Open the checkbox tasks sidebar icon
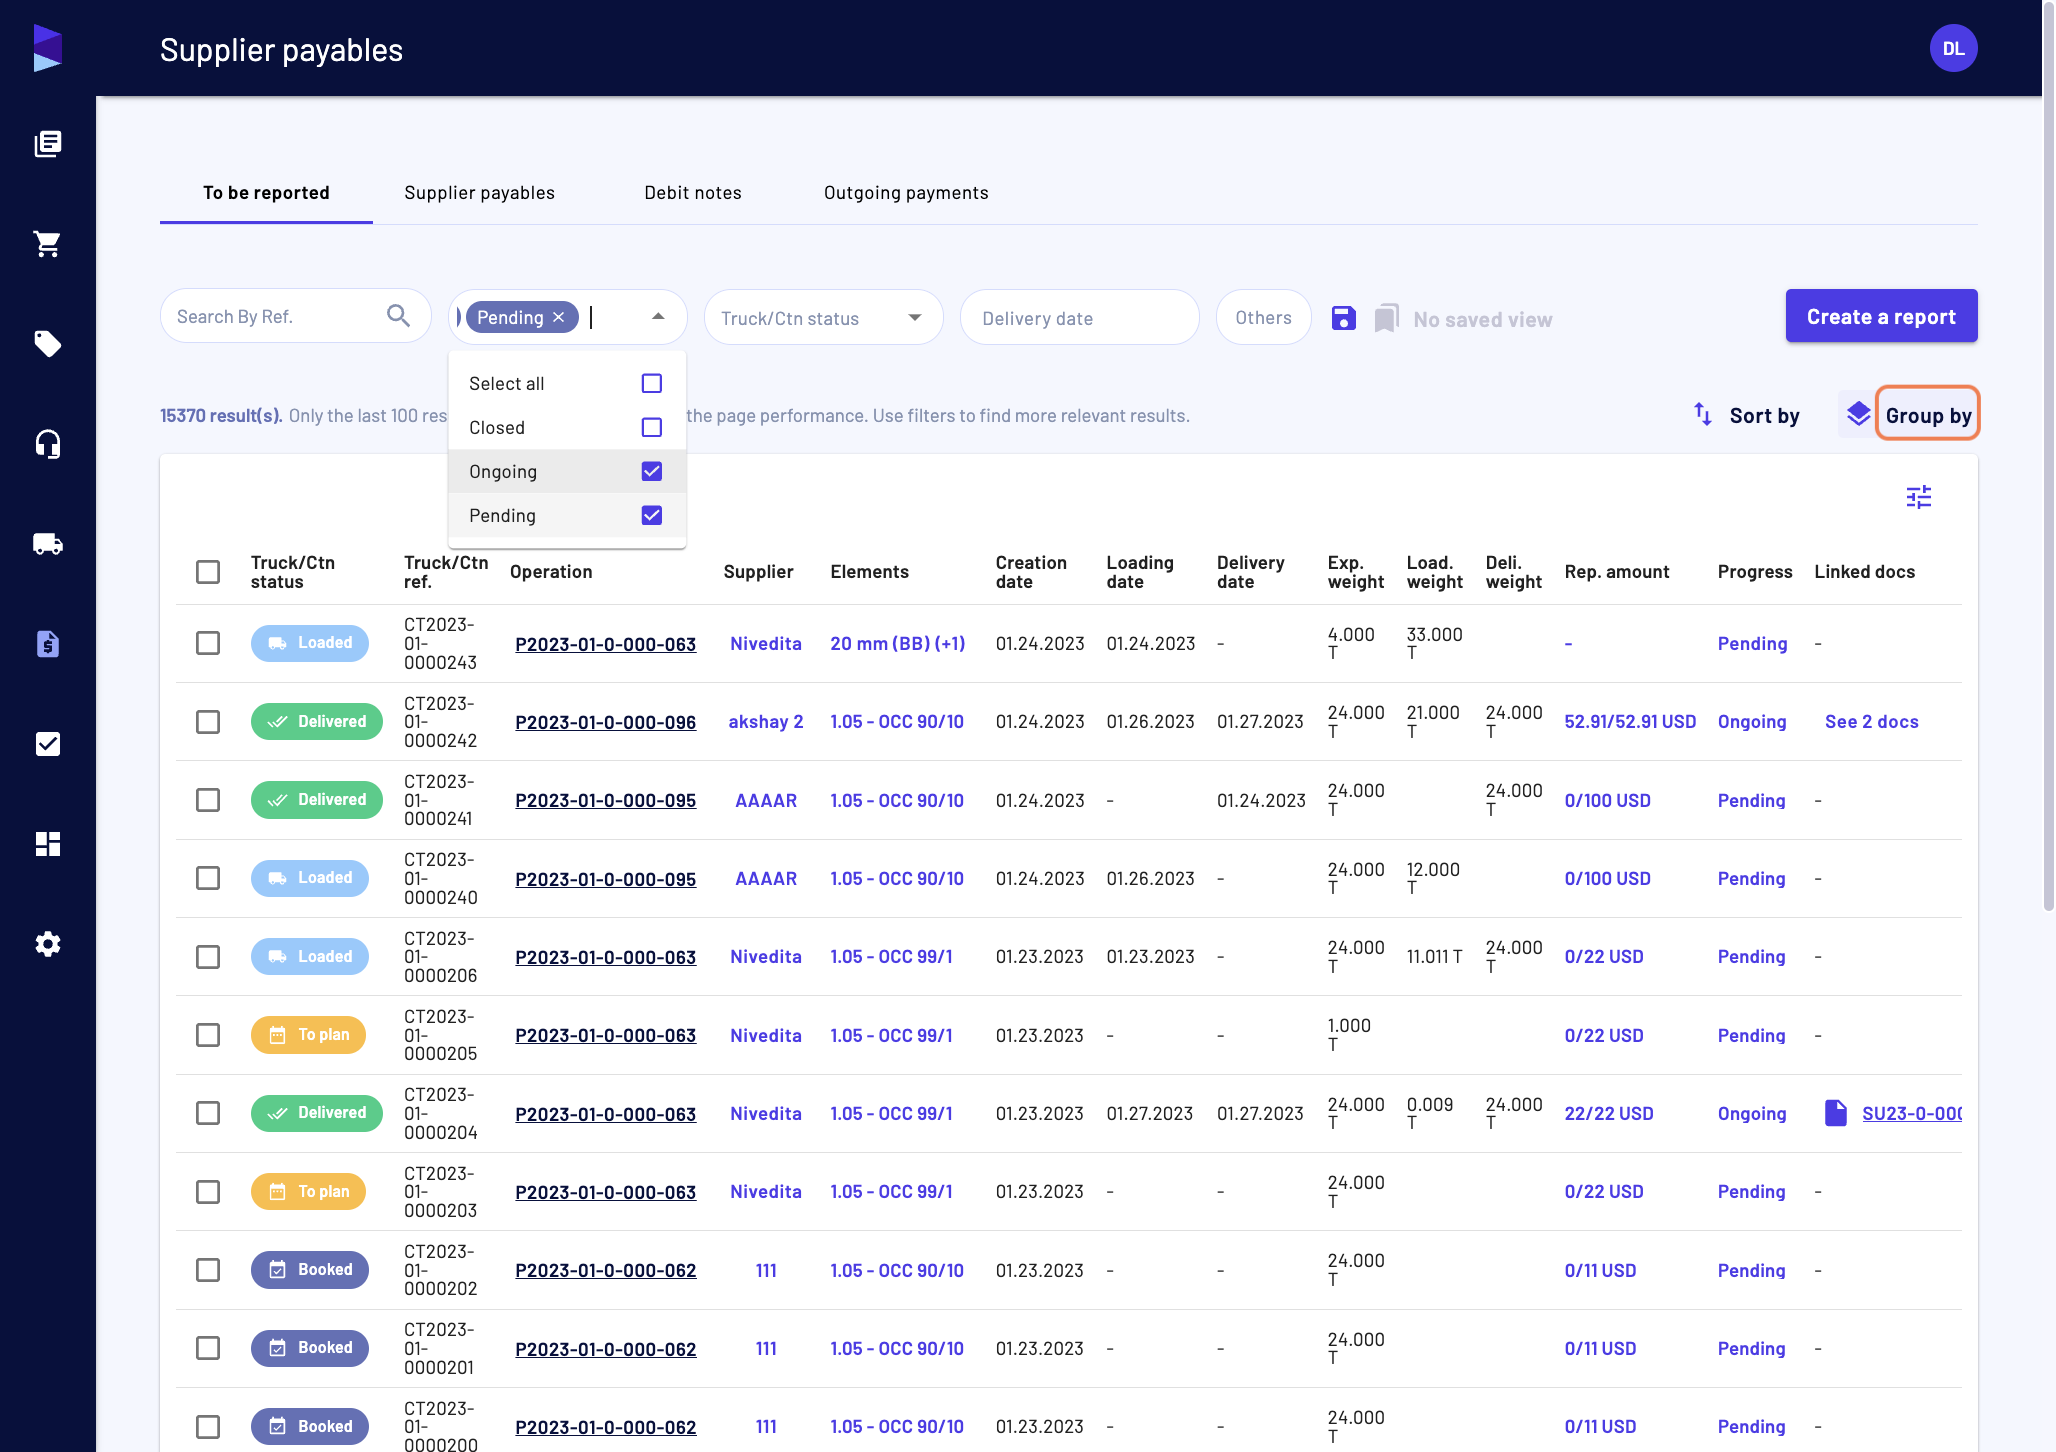 pyautogui.click(x=48, y=744)
